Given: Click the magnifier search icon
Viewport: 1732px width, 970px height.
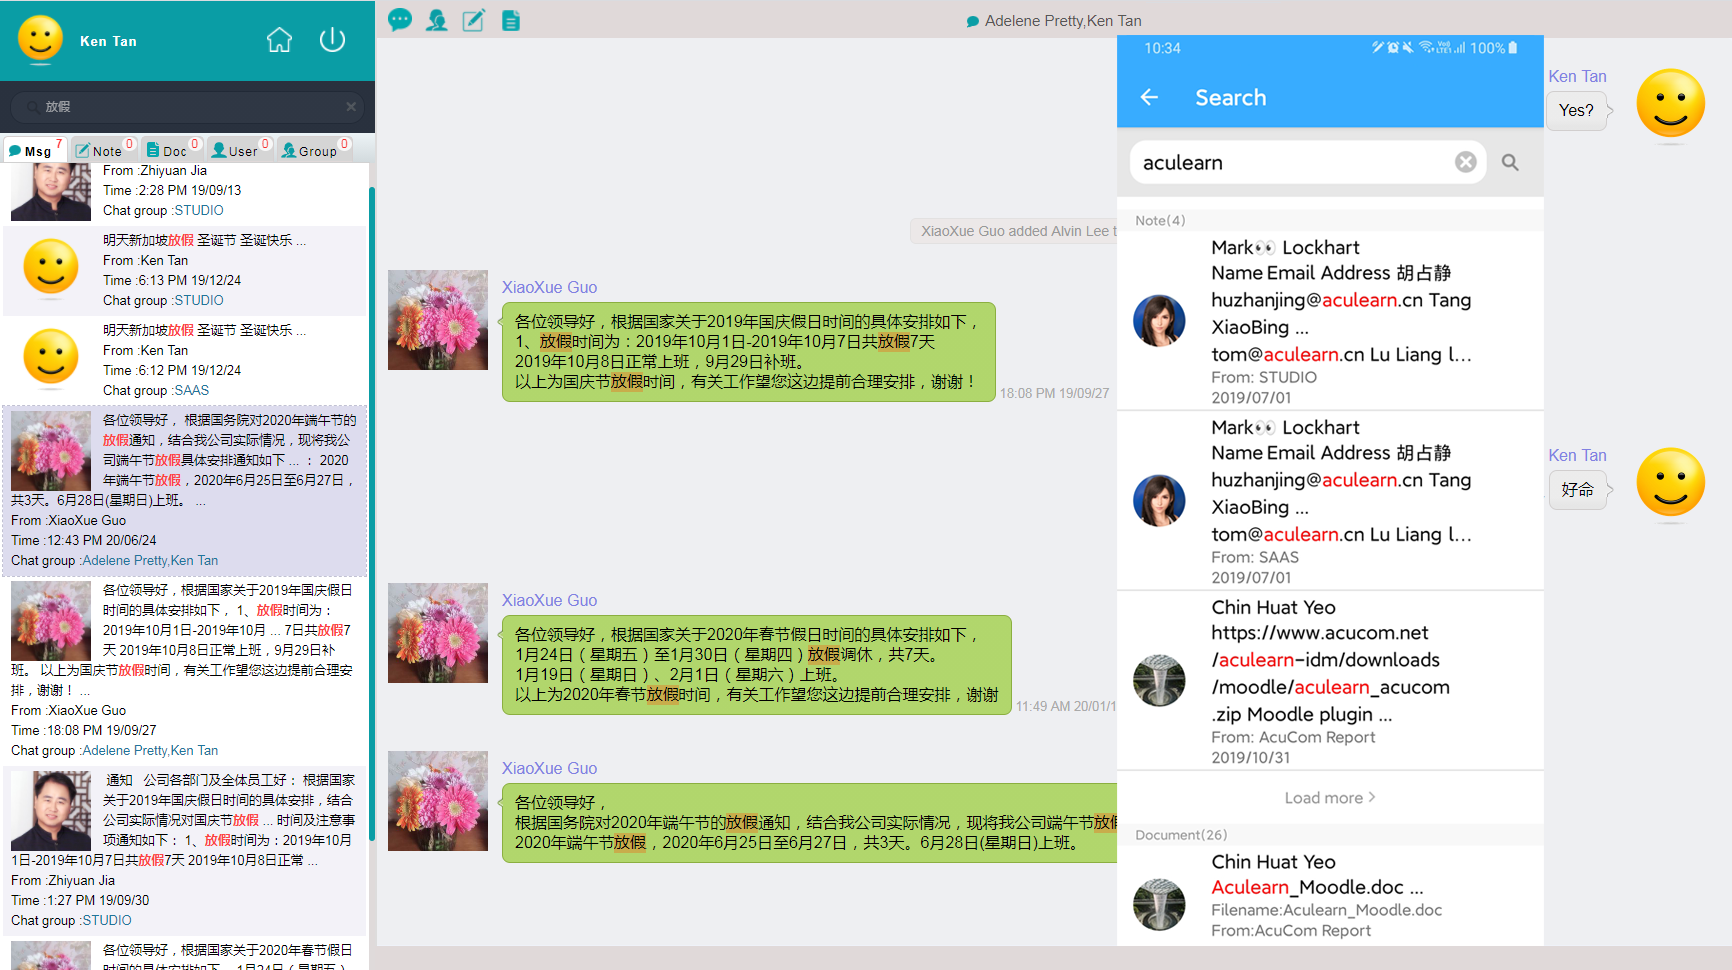Looking at the screenshot, I should tap(1510, 162).
